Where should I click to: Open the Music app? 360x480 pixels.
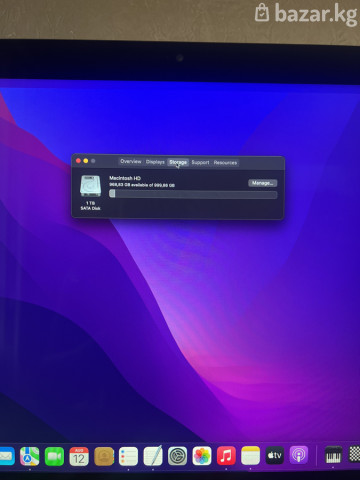[226, 456]
